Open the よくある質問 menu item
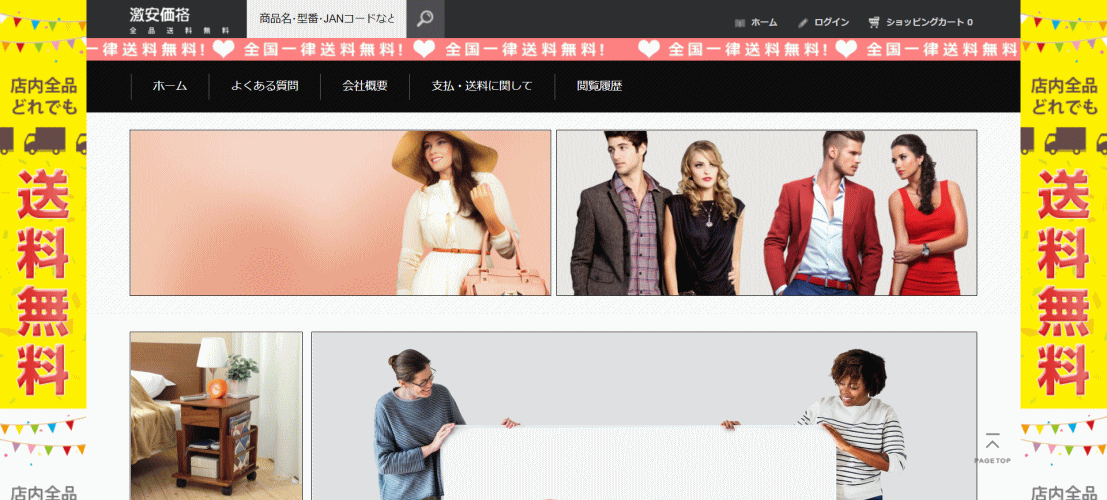Viewport: 1107px width, 500px height. coord(264,86)
